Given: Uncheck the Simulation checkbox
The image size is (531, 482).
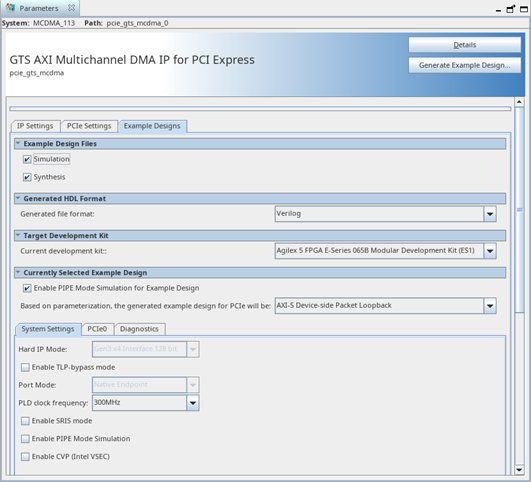Looking at the screenshot, I should (x=27, y=159).
